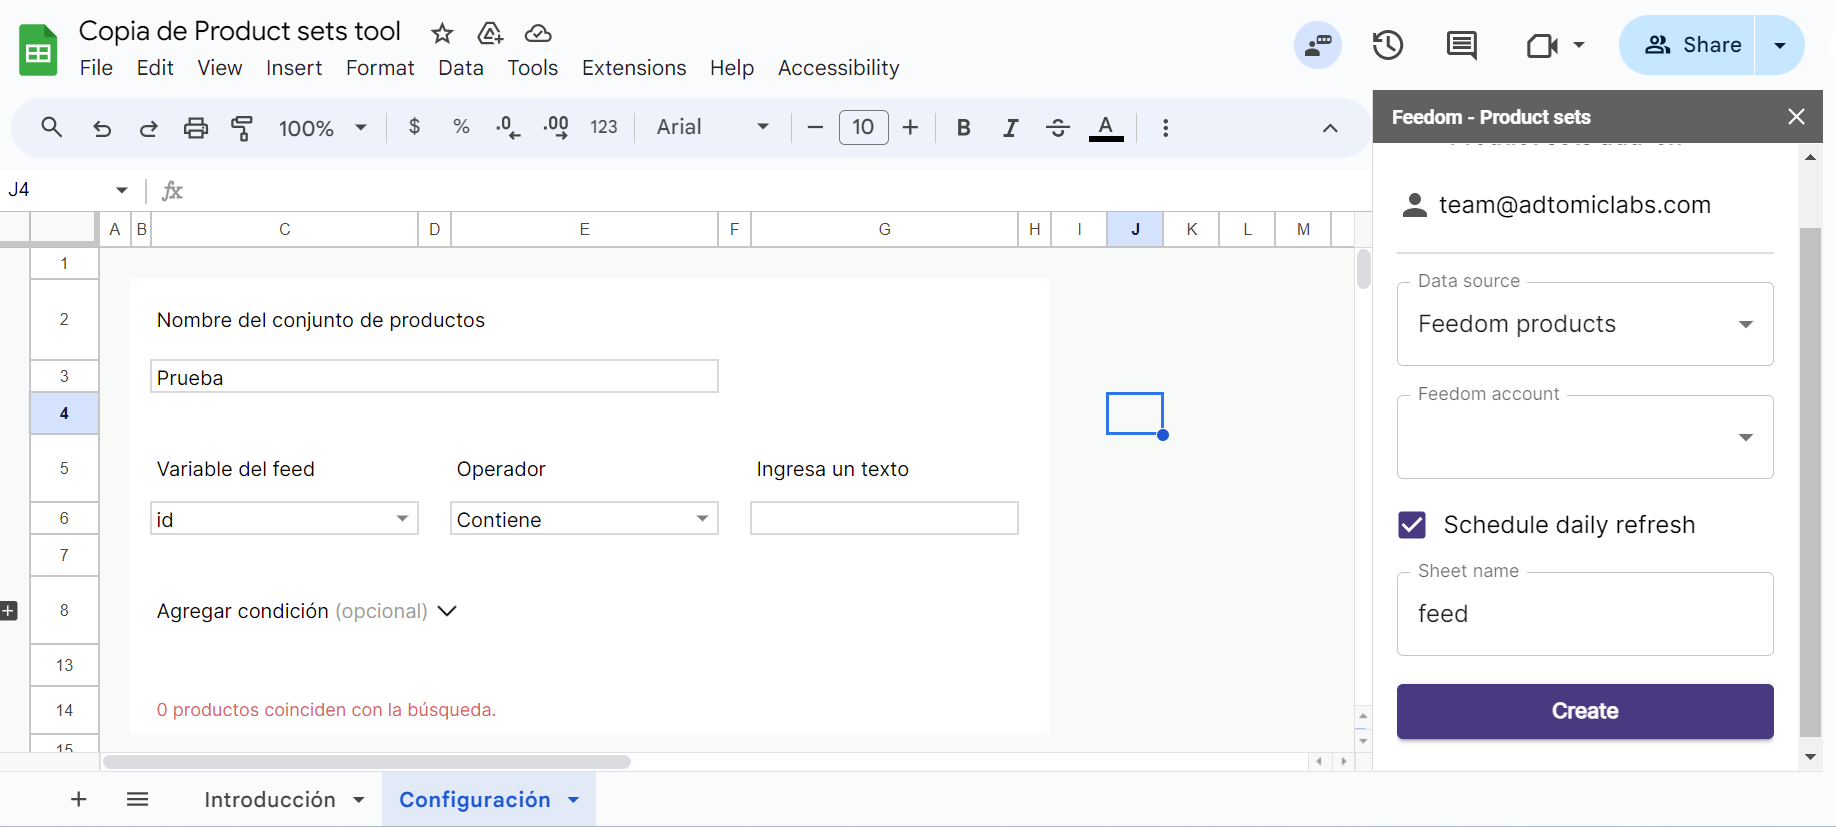Viewport: 1836px width, 827px height.
Task: Decrease font size minus button
Action: tap(815, 127)
